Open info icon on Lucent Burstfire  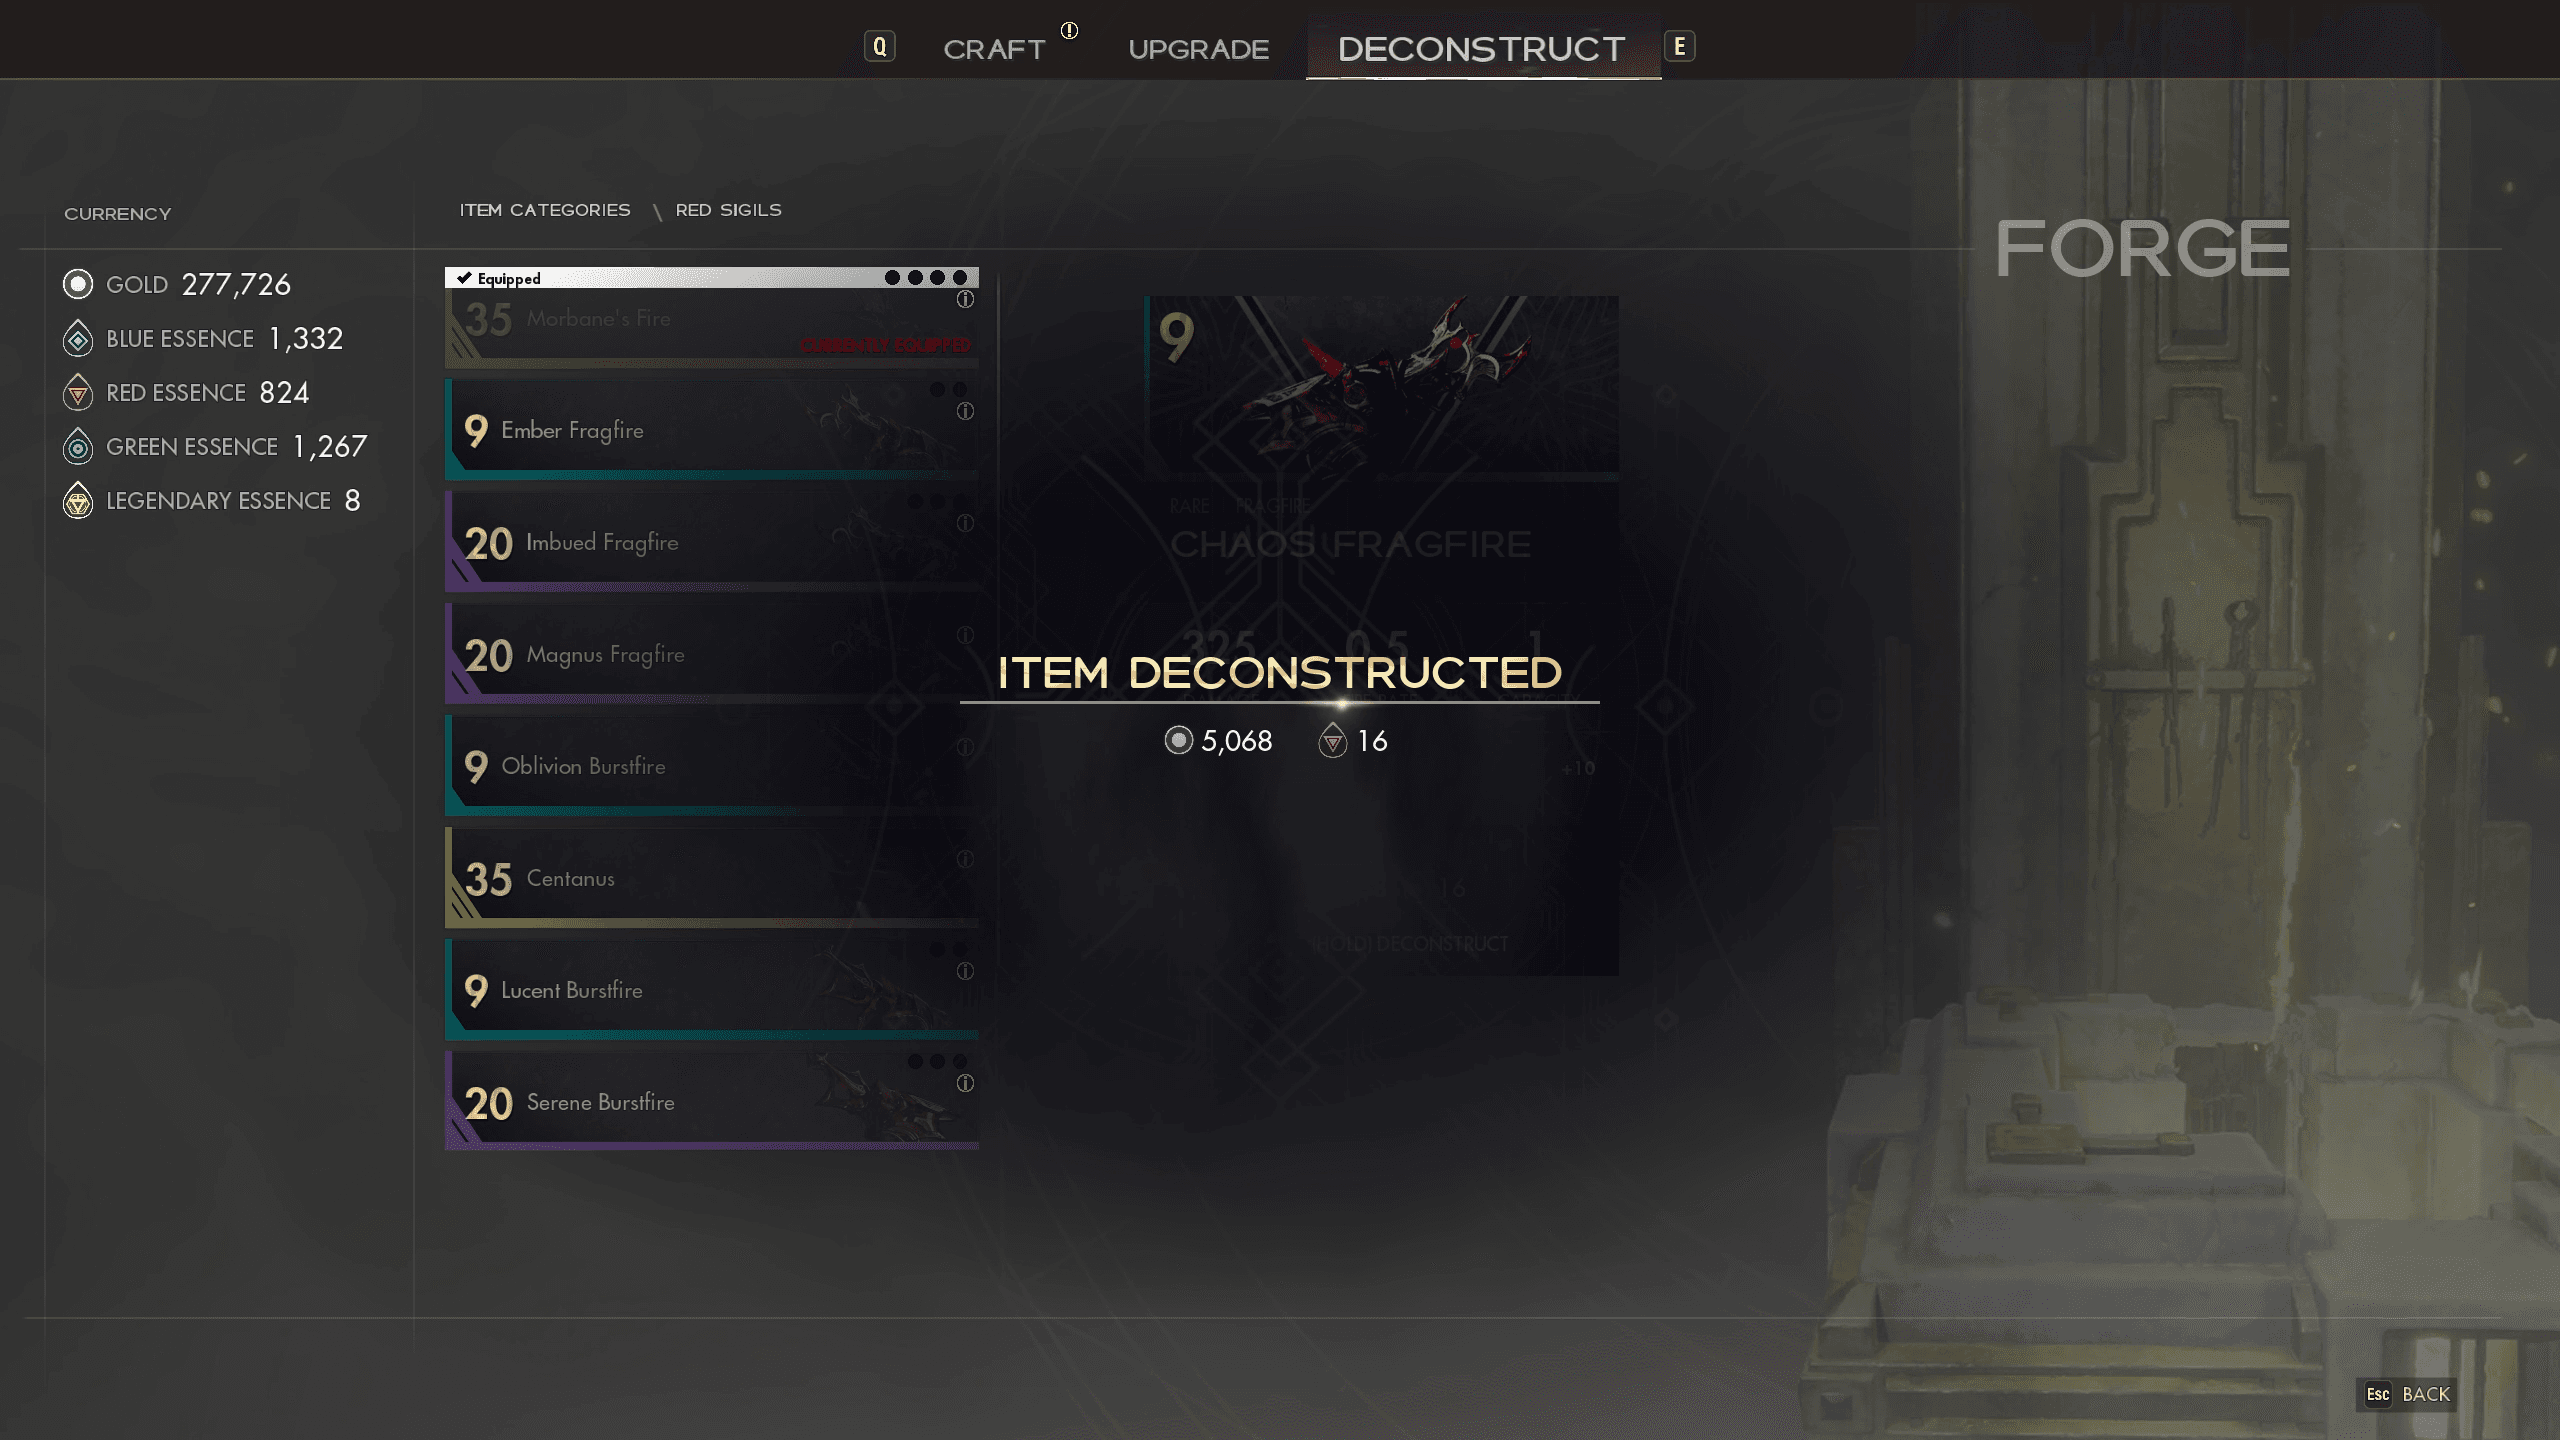click(965, 971)
